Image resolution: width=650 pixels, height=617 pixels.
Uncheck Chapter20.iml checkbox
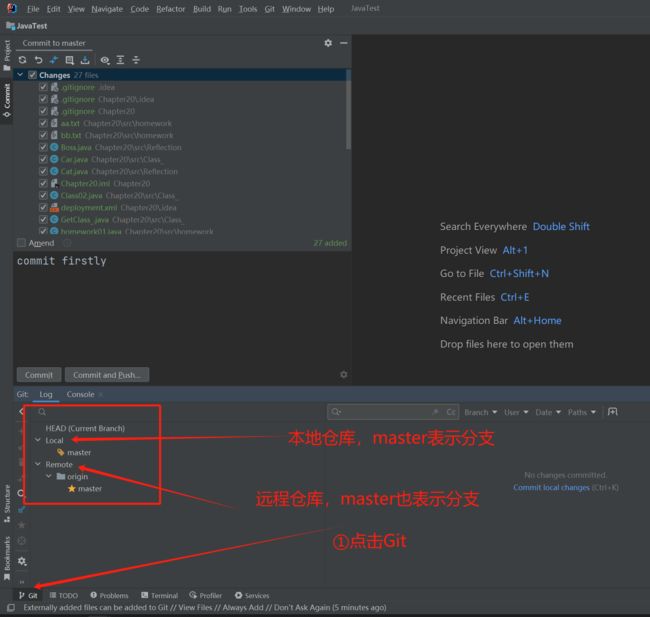tap(43, 183)
